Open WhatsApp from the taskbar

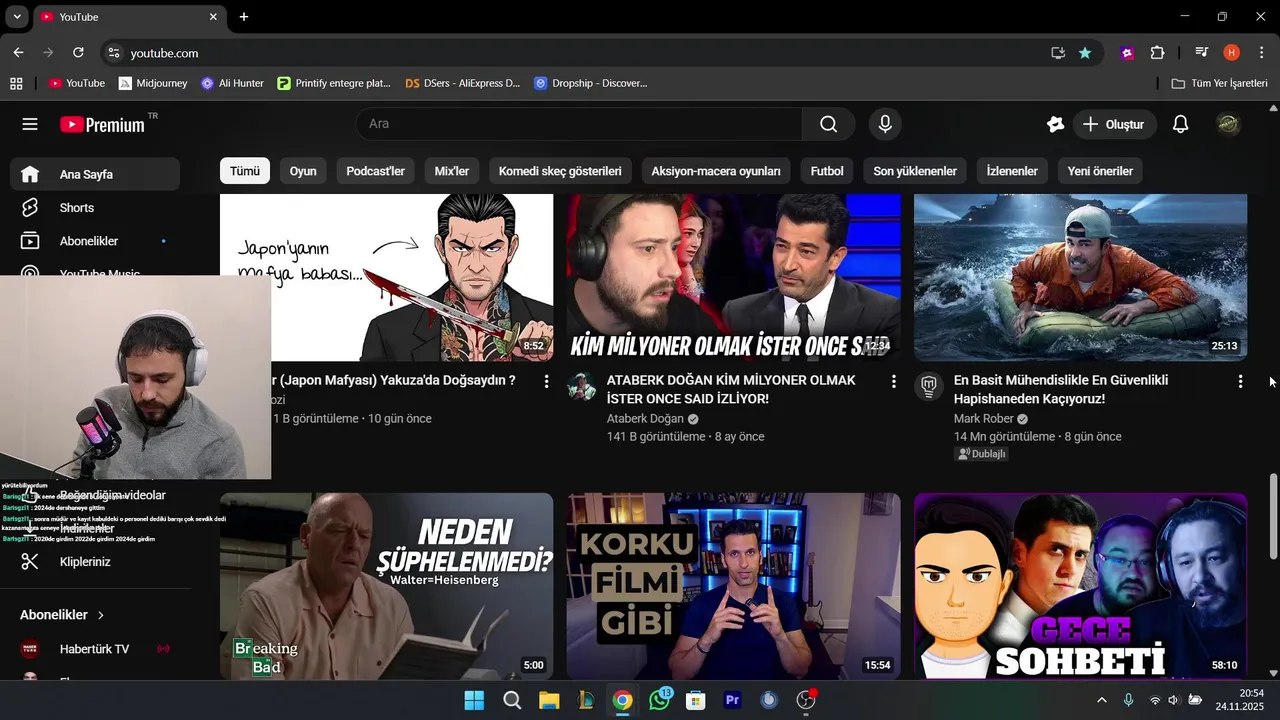pyautogui.click(x=659, y=700)
